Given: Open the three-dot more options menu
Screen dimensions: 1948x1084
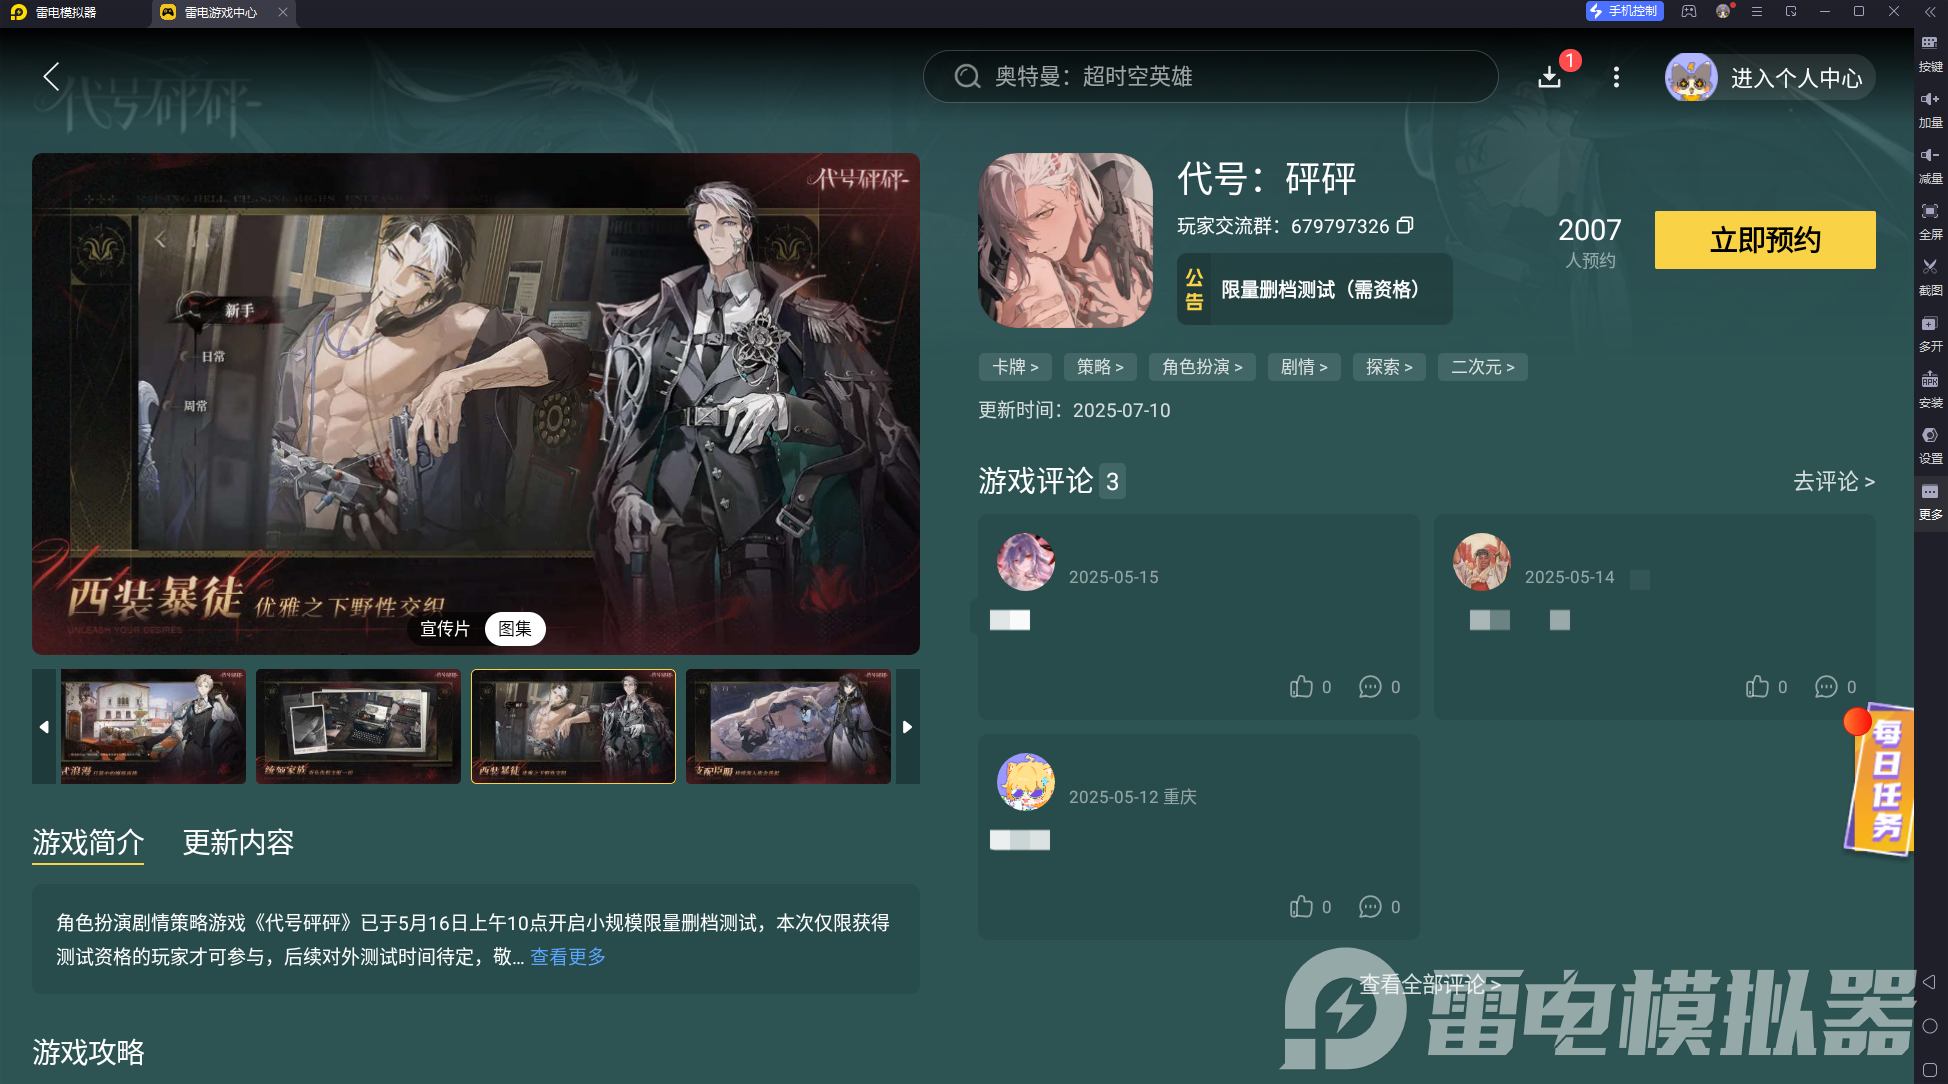Looking at the screenshot, I should click(x=1616, y=77).
